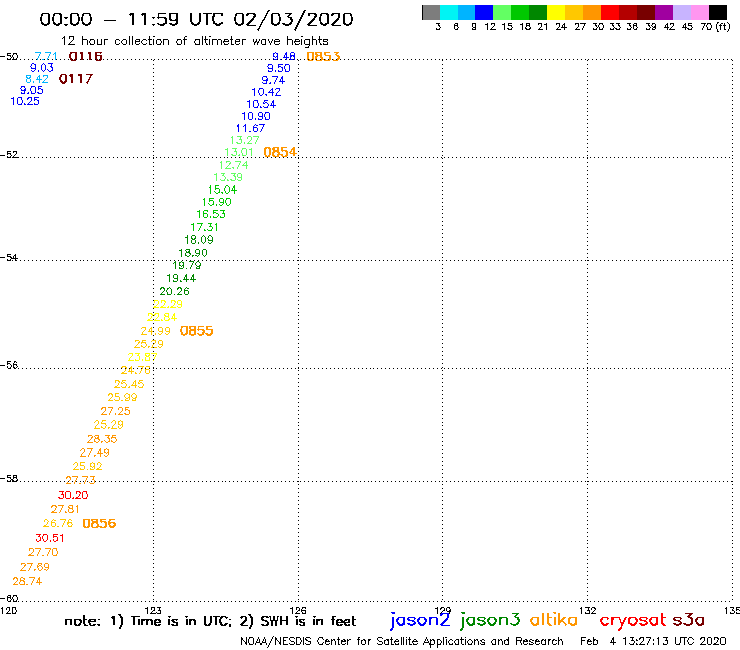The width and height of the screenshot is (740, 650).
Task: Click the NOAA/NESDIS credit line
Action: tap(402, 641)
